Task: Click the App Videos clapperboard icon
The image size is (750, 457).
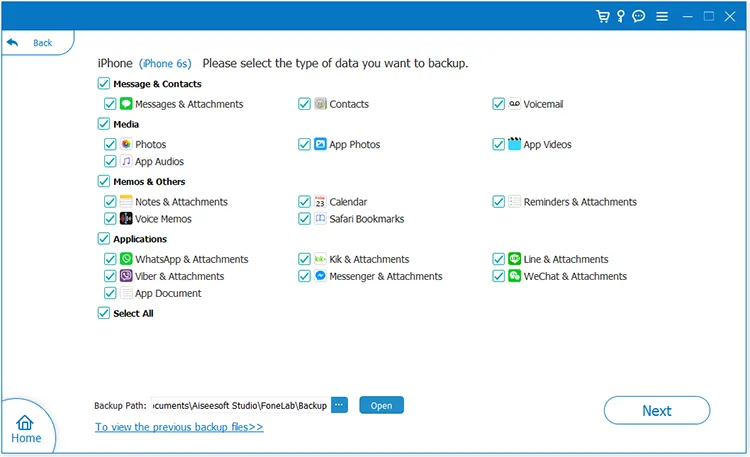Action: pos(515,144)
